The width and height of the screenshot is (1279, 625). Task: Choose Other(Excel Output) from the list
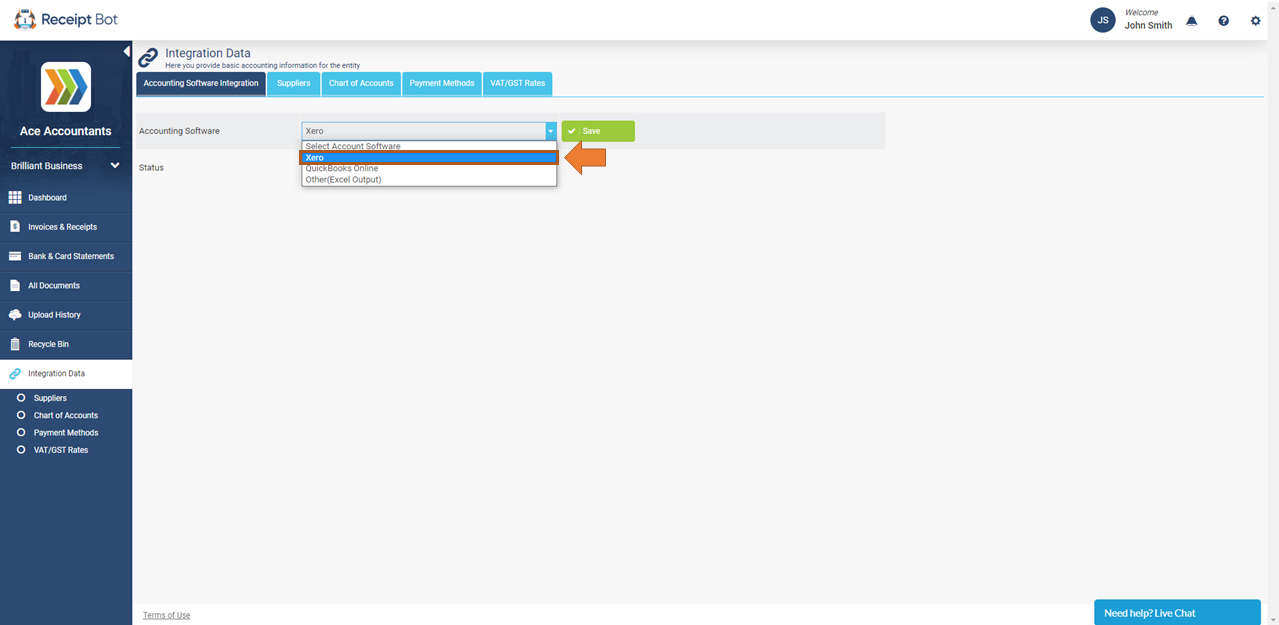click(x=429, y=179)
